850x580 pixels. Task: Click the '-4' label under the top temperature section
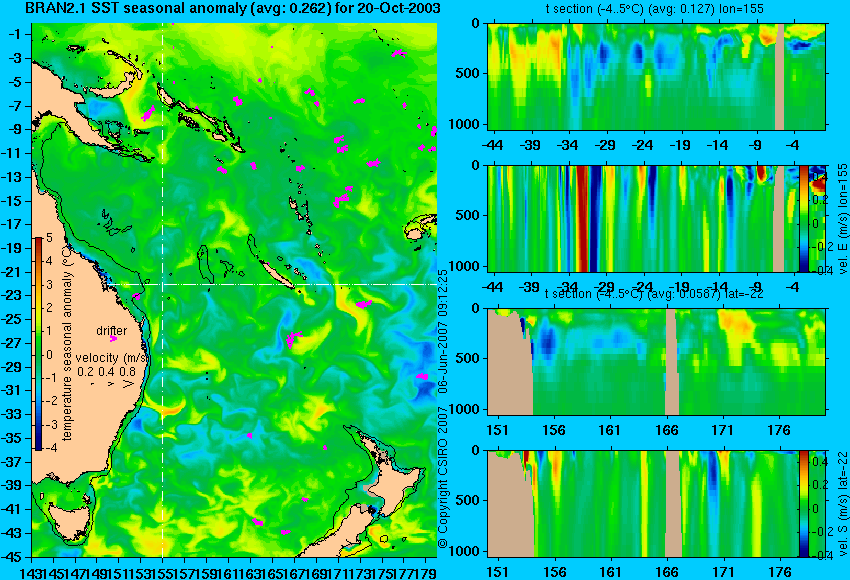click(x=794, y=145)
